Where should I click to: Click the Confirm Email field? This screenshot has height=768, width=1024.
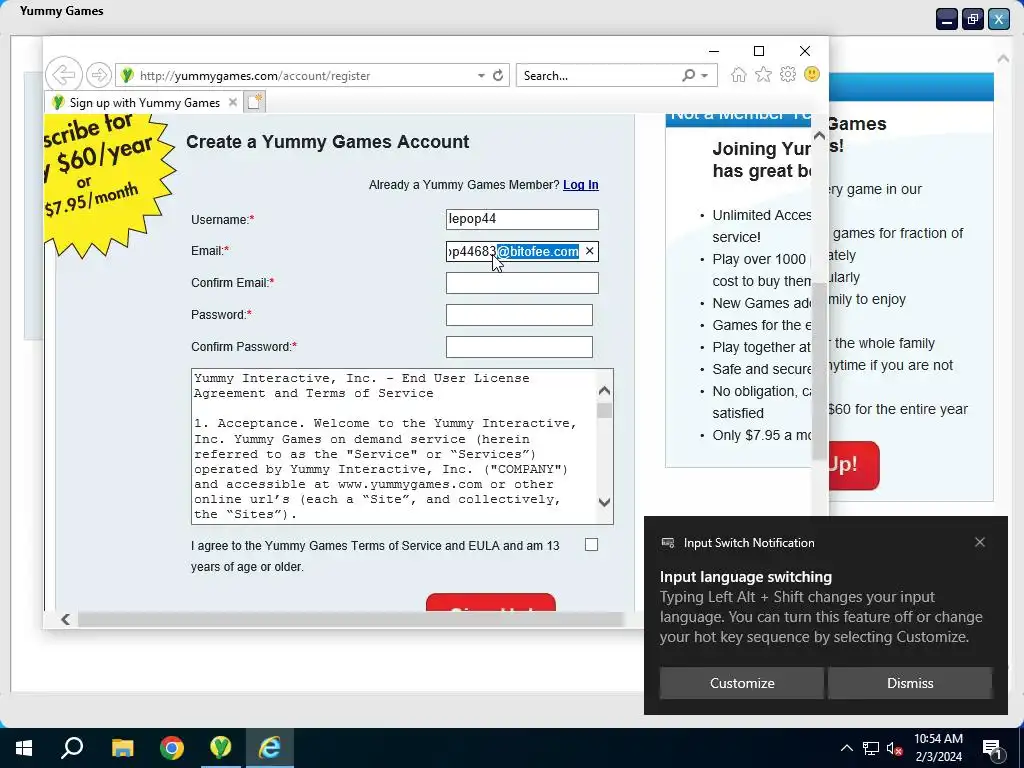tap(522, 283)
